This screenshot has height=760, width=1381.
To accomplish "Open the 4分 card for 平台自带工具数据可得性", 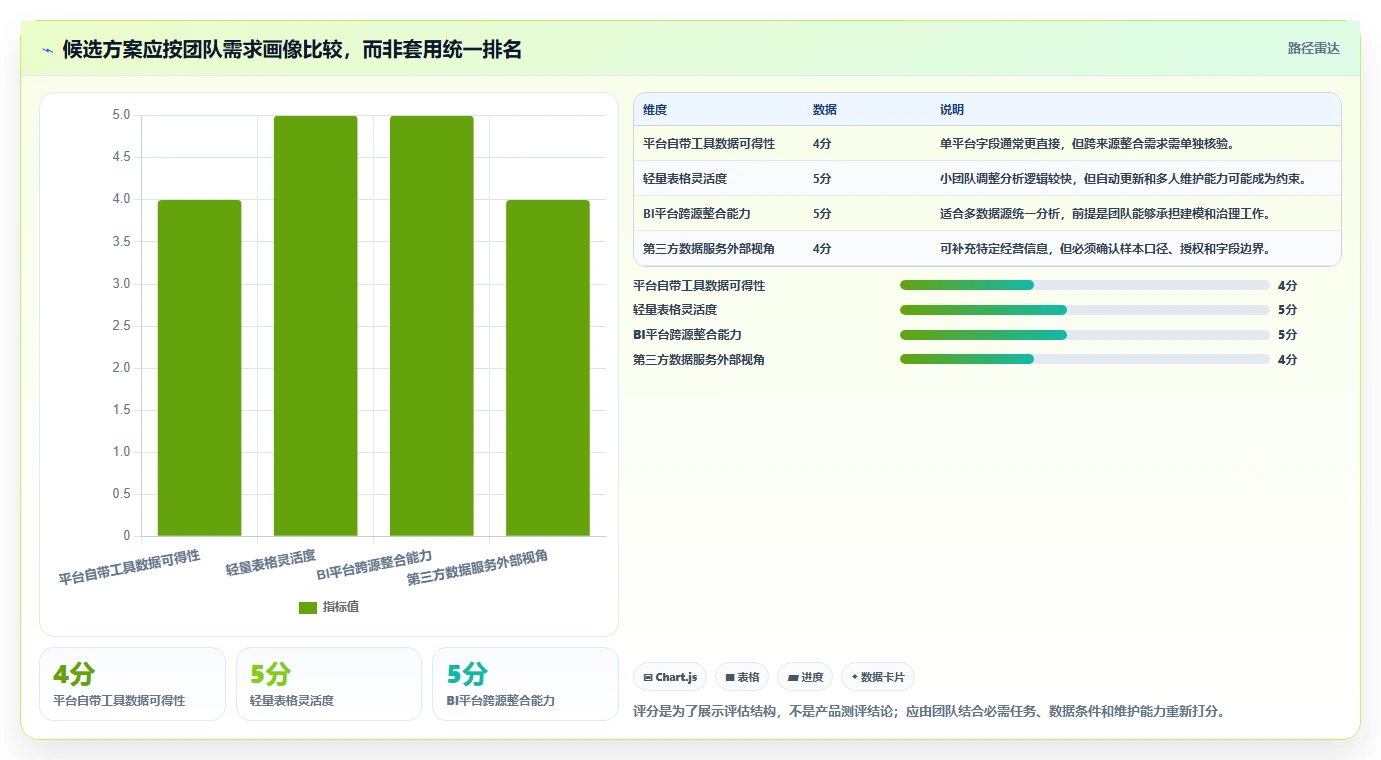I will (x=132, y=684).
